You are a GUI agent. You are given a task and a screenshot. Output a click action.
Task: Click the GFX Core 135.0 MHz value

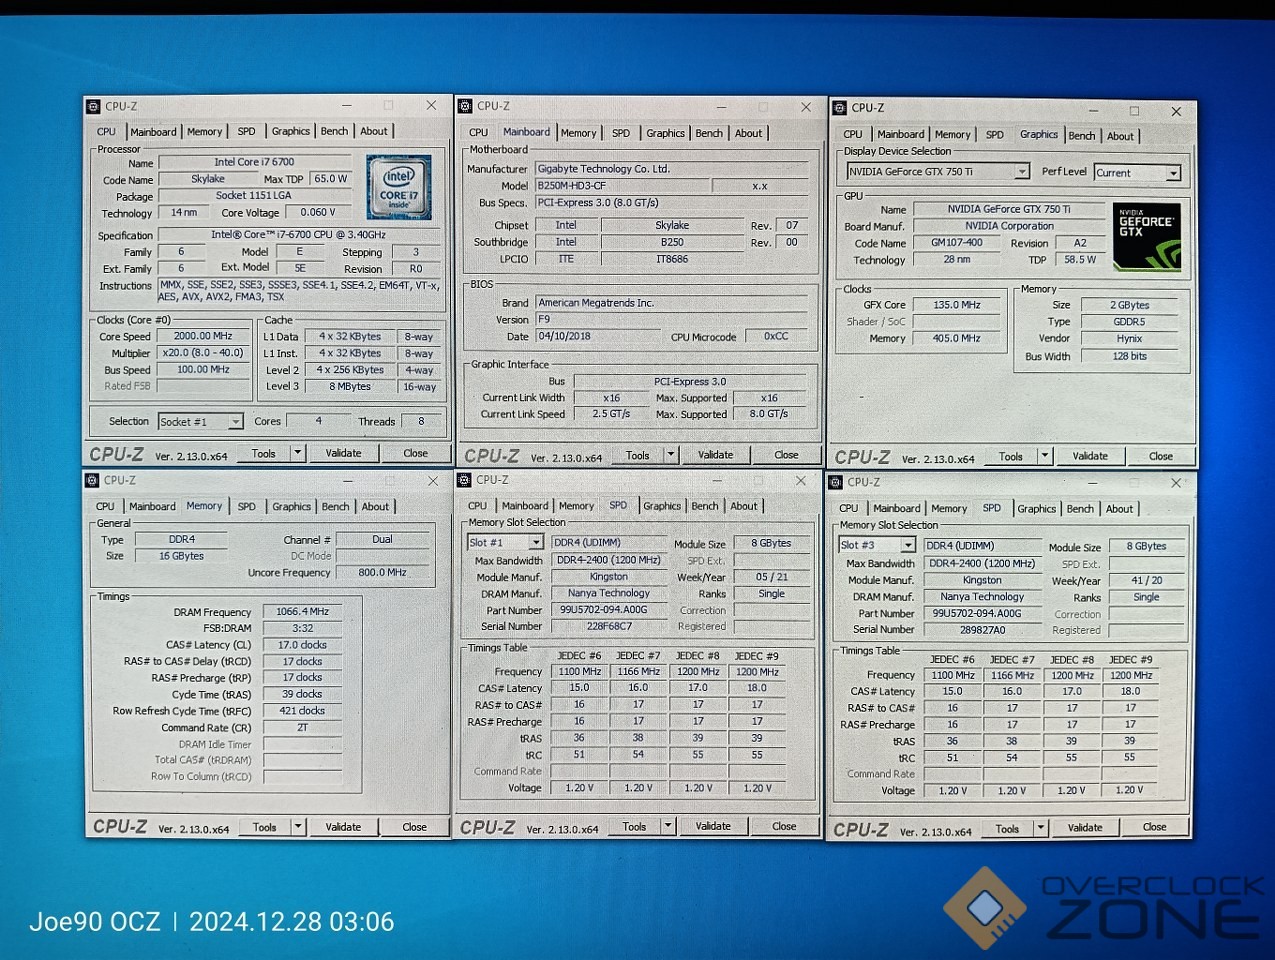click(x=957, y=305)
